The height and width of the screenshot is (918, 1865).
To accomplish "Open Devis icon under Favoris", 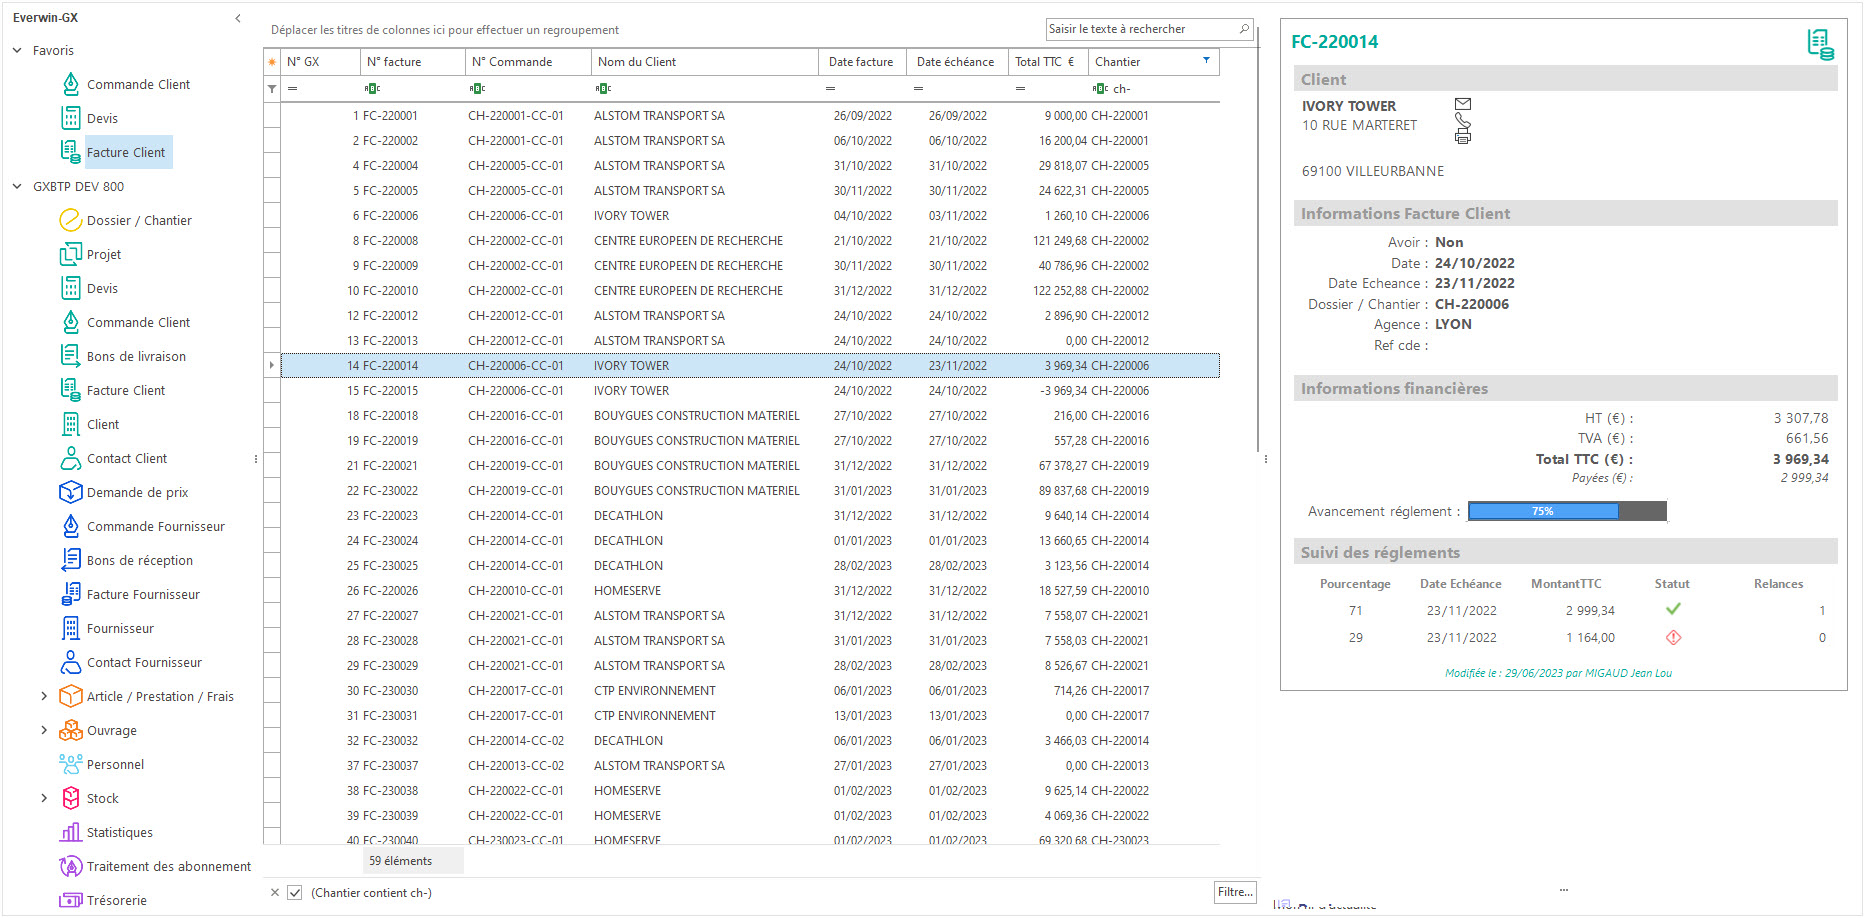I will click(71, 118).
